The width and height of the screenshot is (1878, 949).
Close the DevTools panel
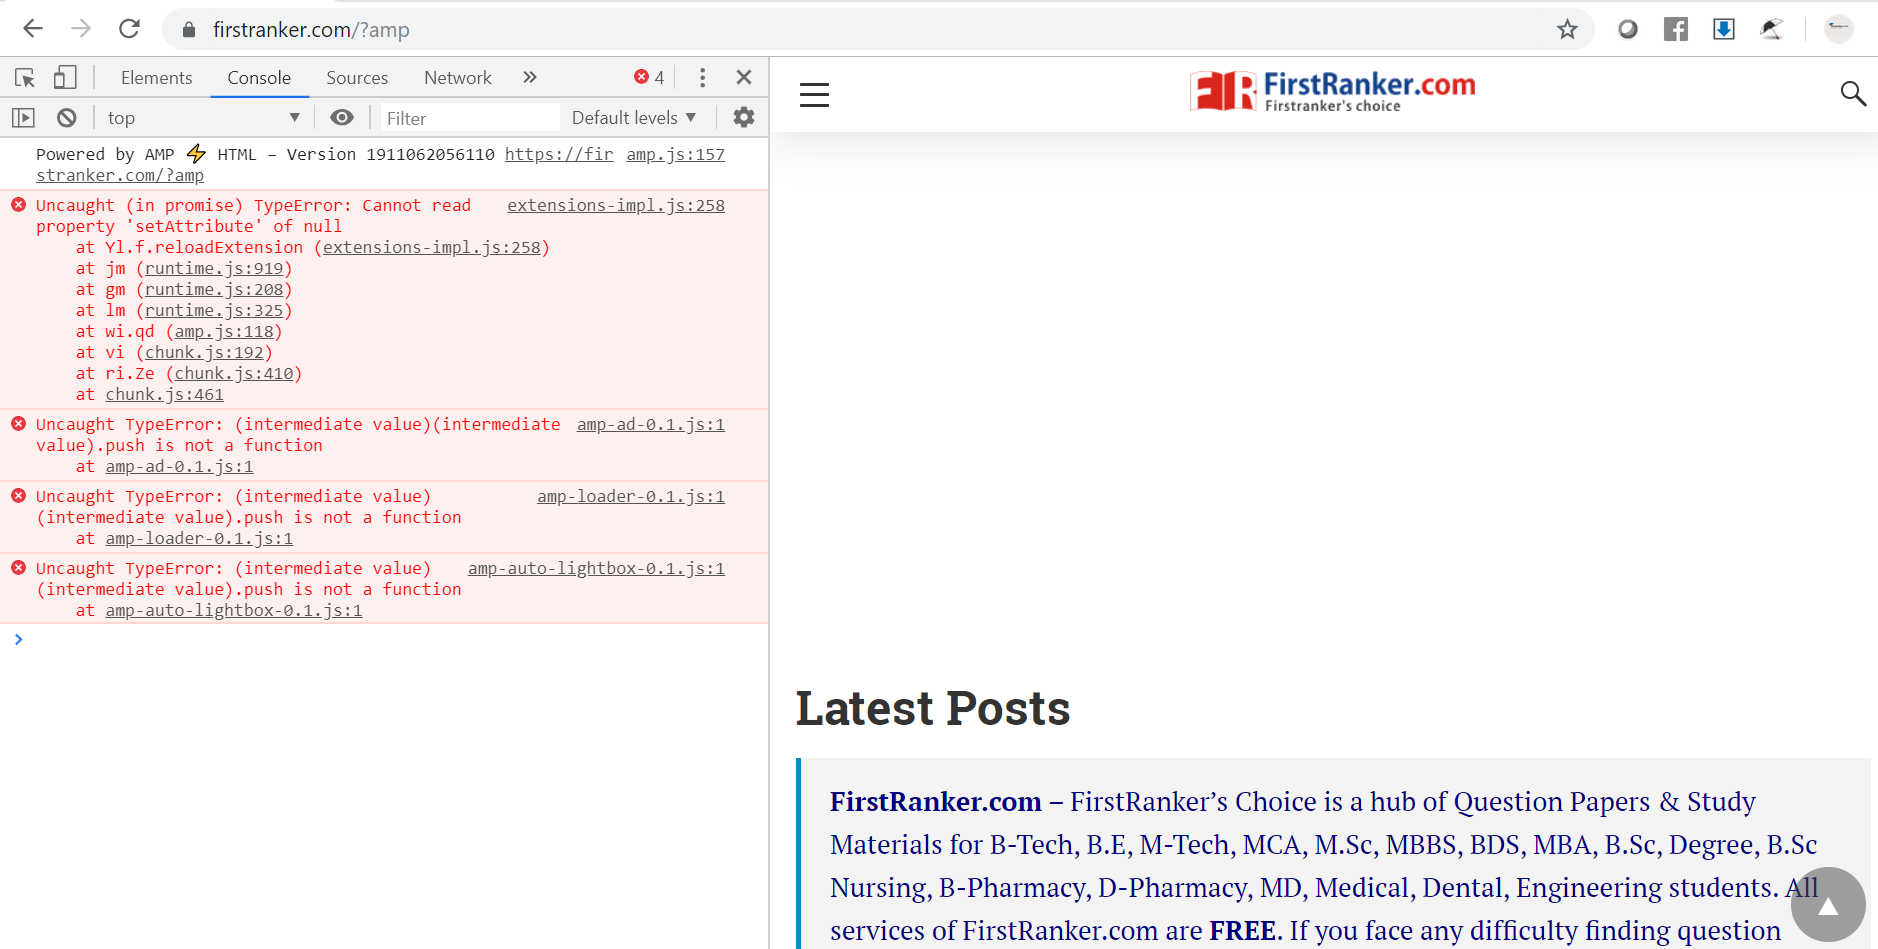(x=744, y=77)
